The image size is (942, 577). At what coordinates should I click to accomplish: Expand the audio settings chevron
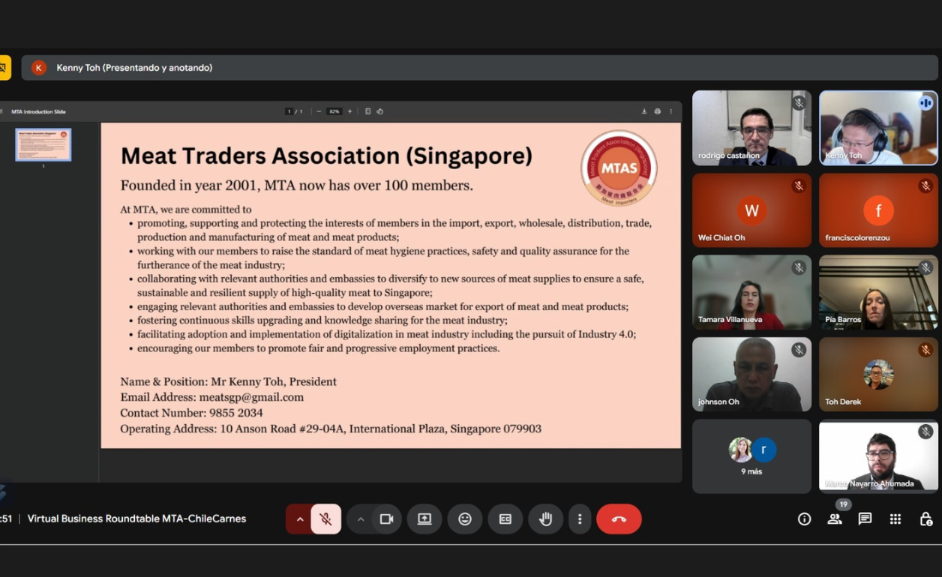tap(299, 519)
